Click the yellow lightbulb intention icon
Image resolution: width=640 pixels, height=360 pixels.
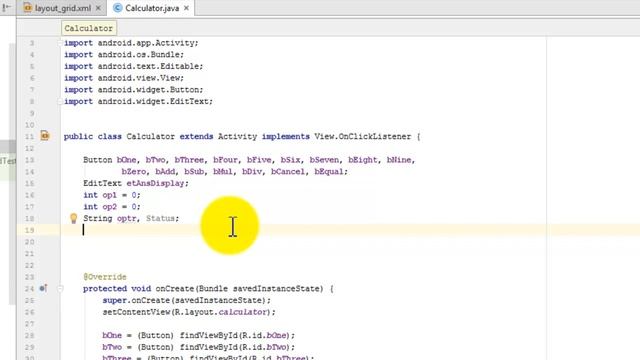(x=73, y=218)
